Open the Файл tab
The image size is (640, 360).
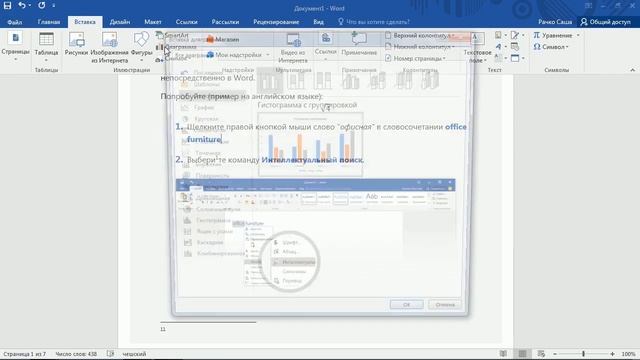pos(15,22)
